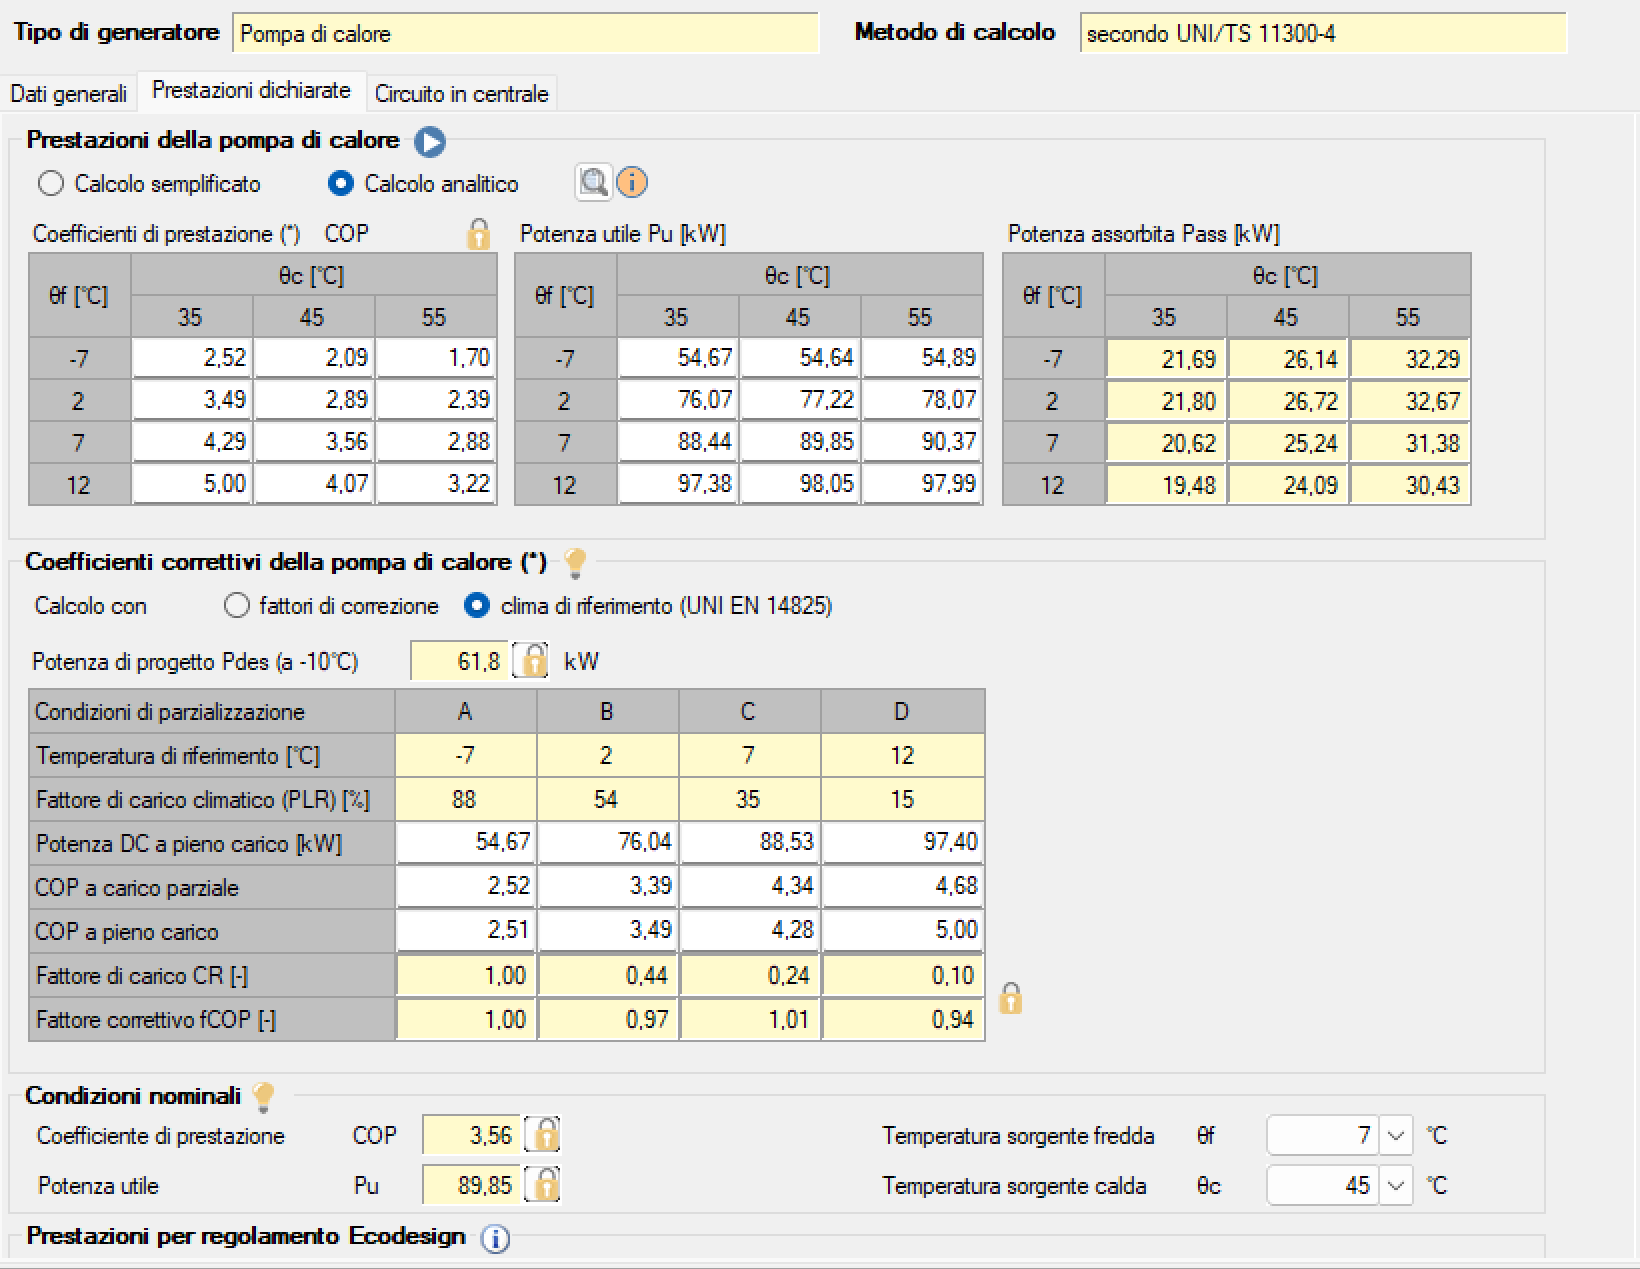This screenshot has width=1640, height=1269.
Task: Select COP a carico parziale cell 3,39
Action: [x=608, y=886]
